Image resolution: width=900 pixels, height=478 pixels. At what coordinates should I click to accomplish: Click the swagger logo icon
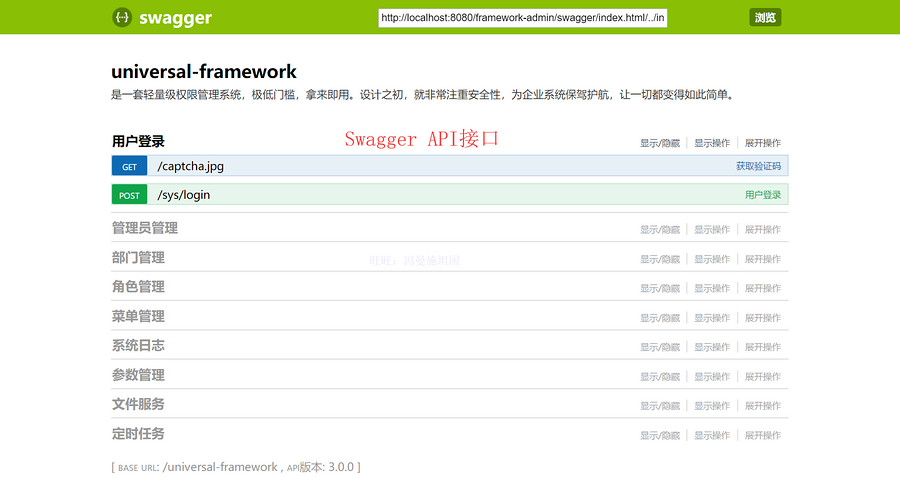pyautogui.click(x=122, y=17)
